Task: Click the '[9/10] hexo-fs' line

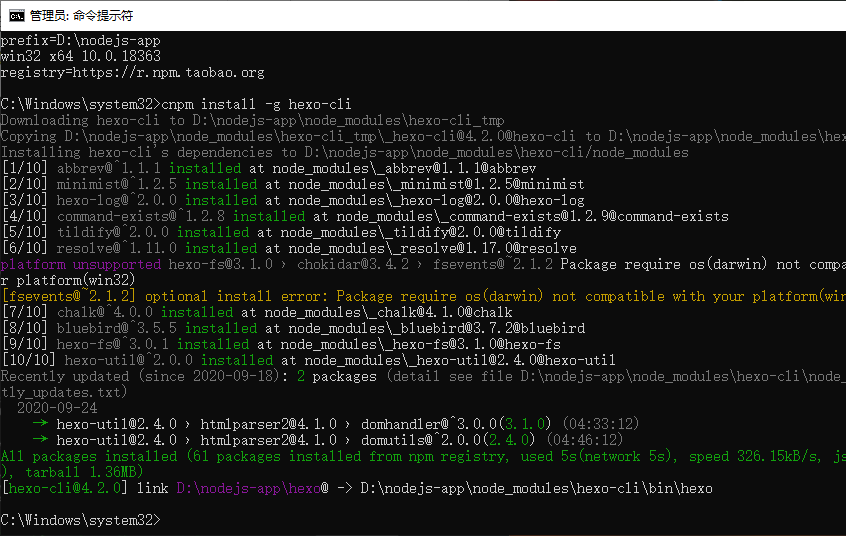Action: pos(281,344)
